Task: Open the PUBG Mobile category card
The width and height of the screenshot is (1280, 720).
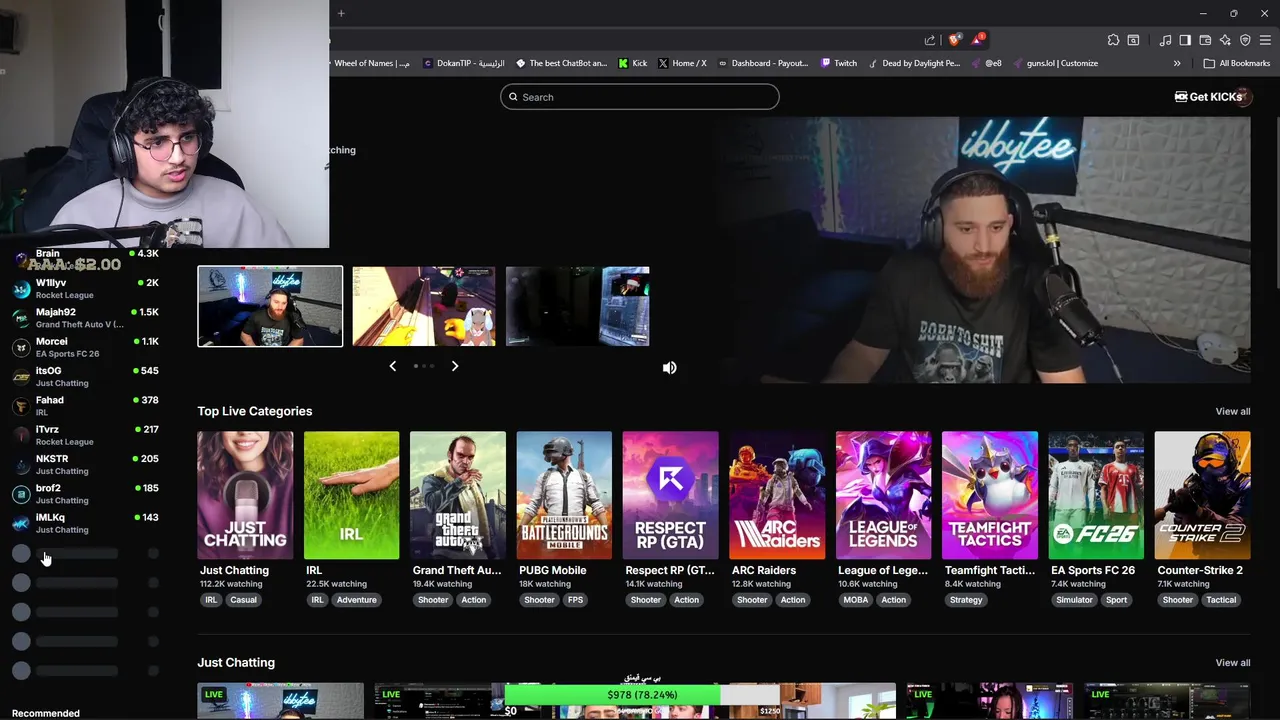Action: point(564,495)
